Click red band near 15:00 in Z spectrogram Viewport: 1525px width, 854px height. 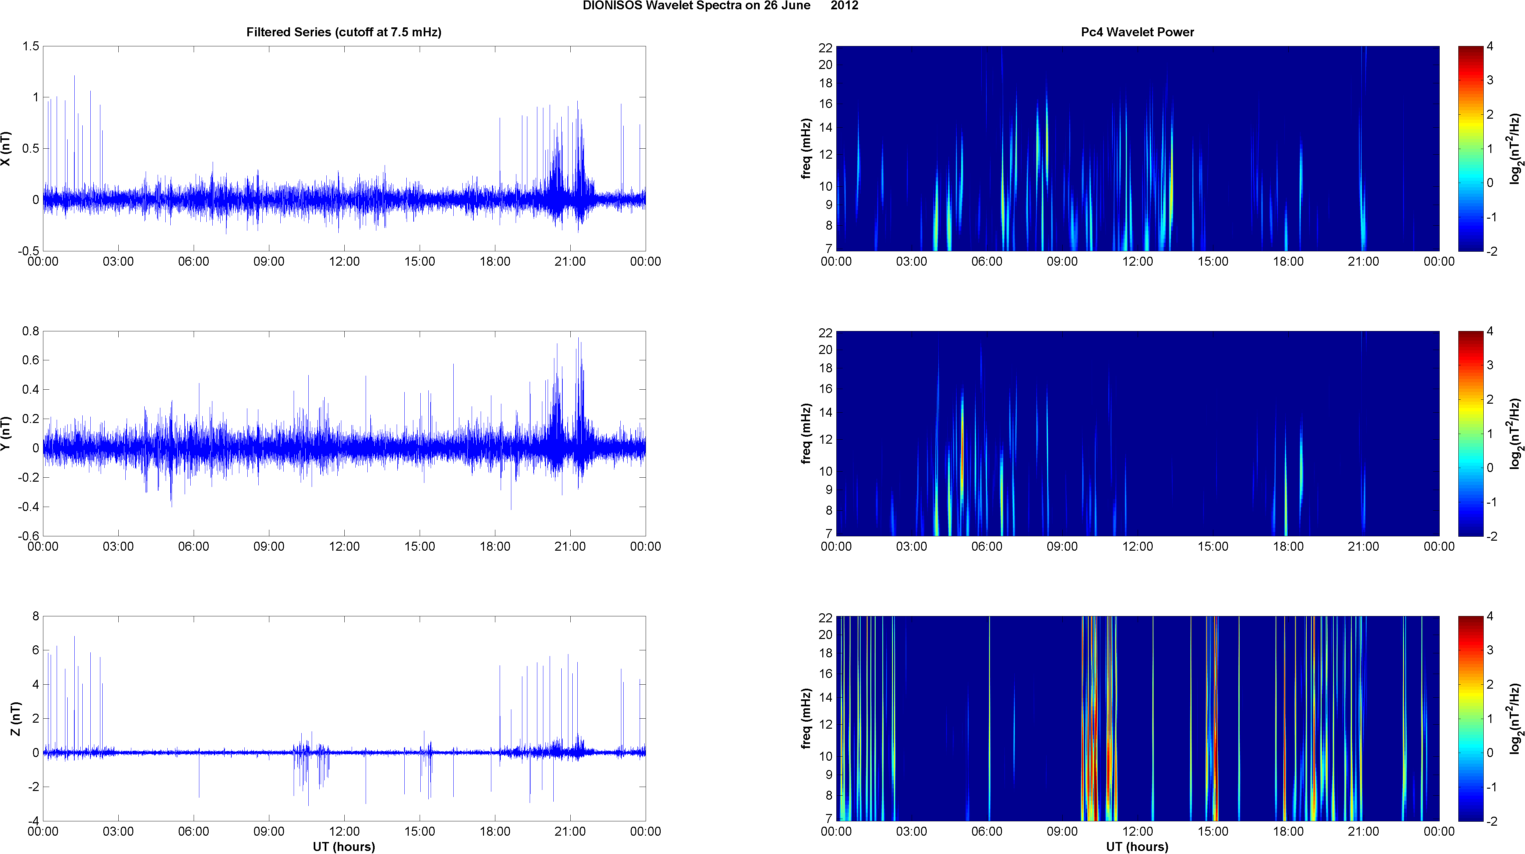(1212, 718)
